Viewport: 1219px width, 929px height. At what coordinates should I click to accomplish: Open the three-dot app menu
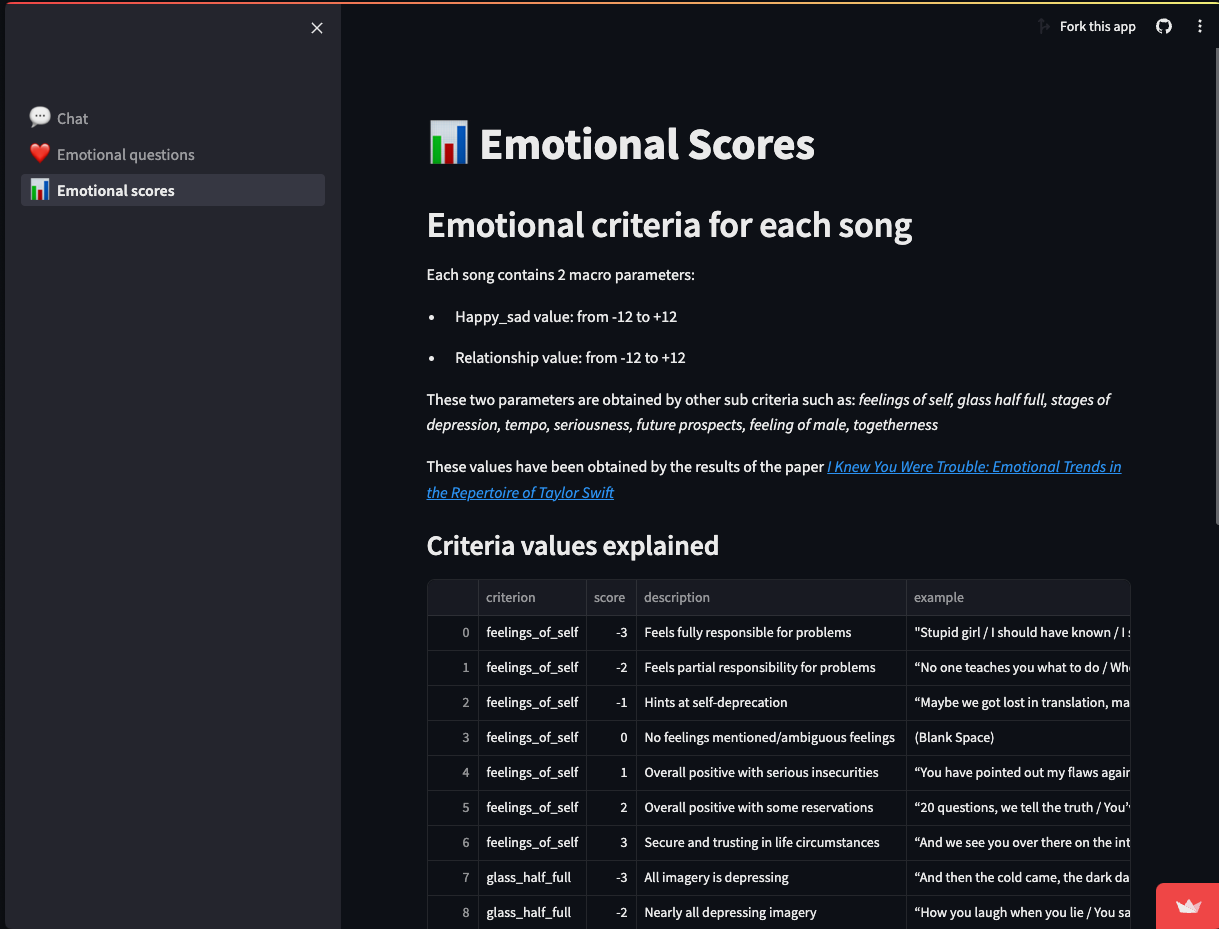[1200, 27]
